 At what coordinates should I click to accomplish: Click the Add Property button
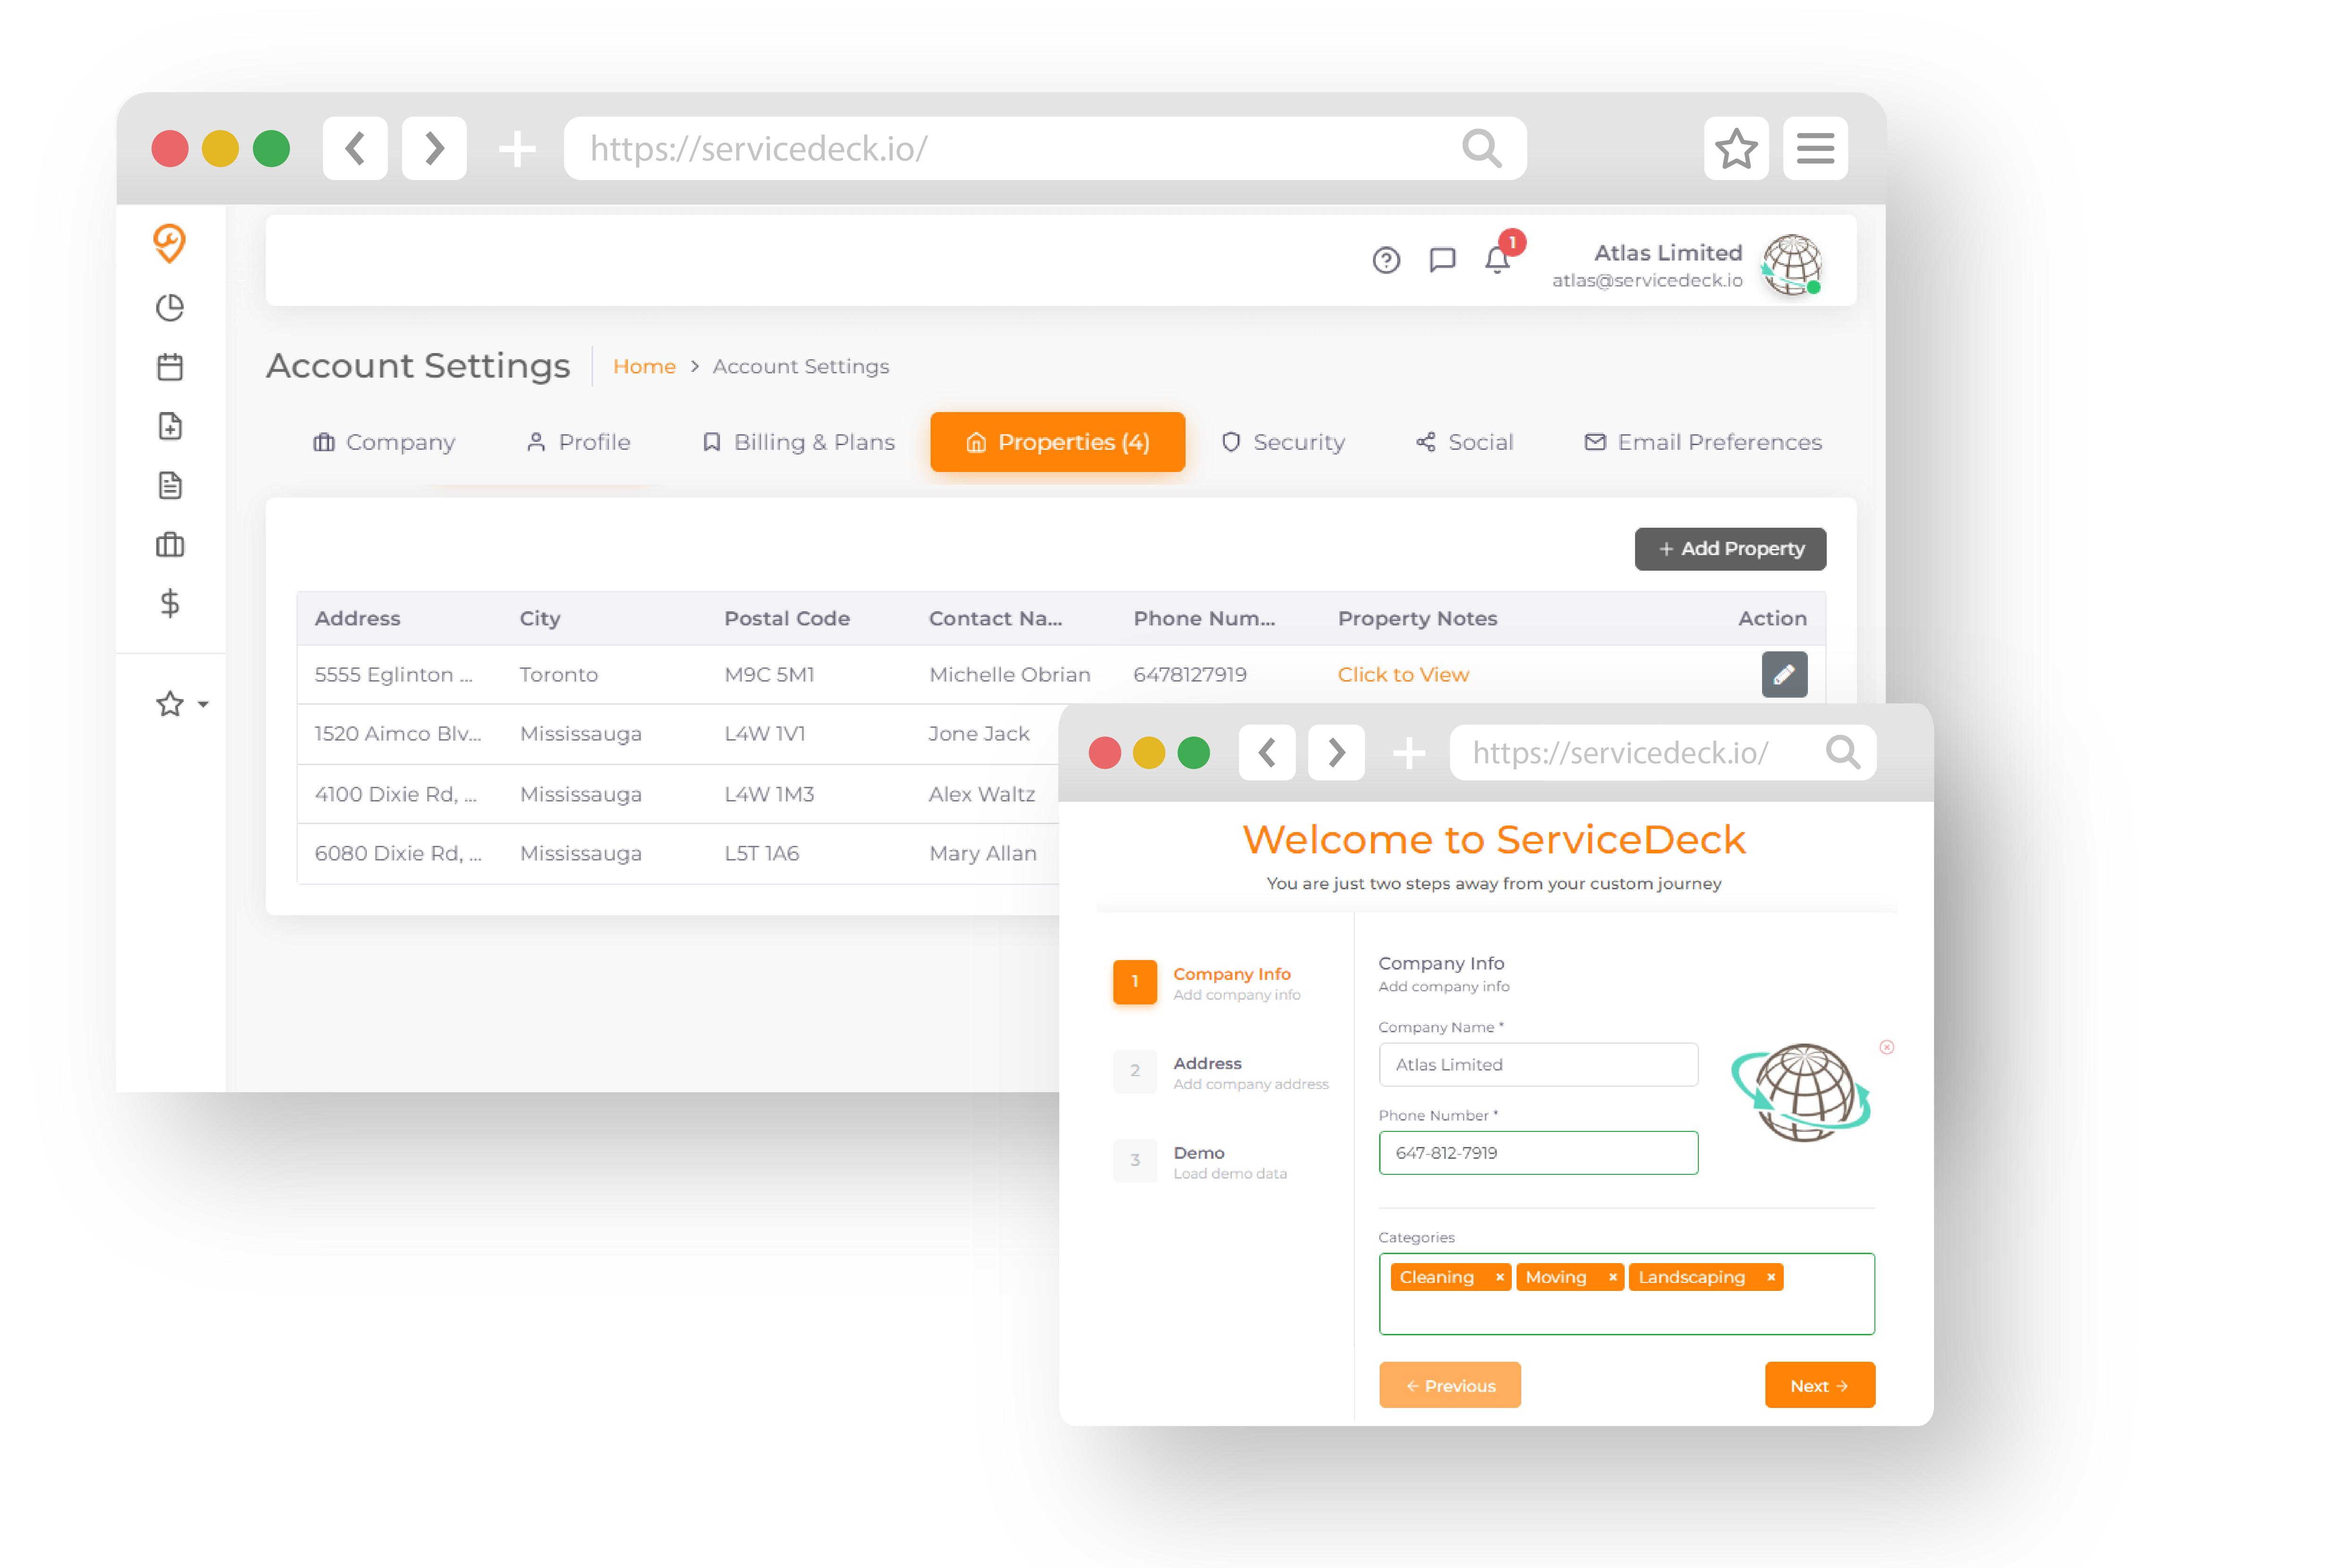tap(1730, 549)
